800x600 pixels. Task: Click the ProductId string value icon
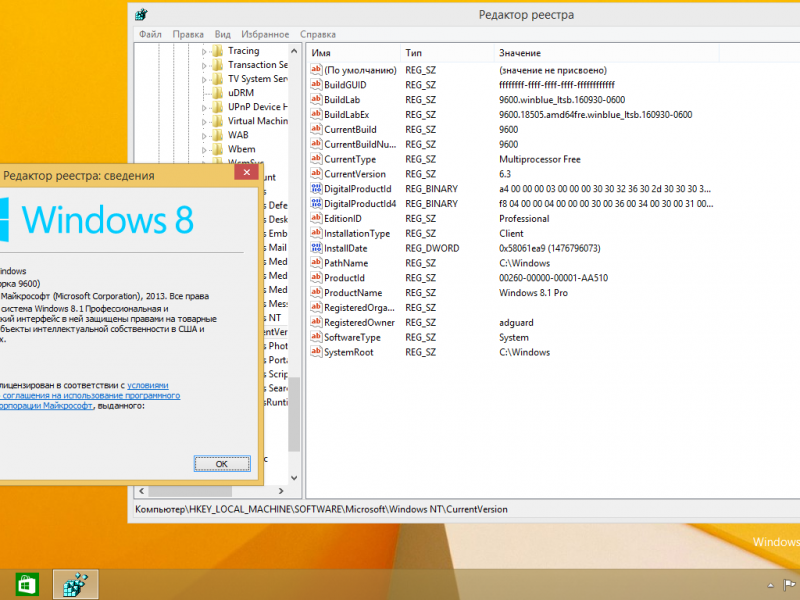316,278
